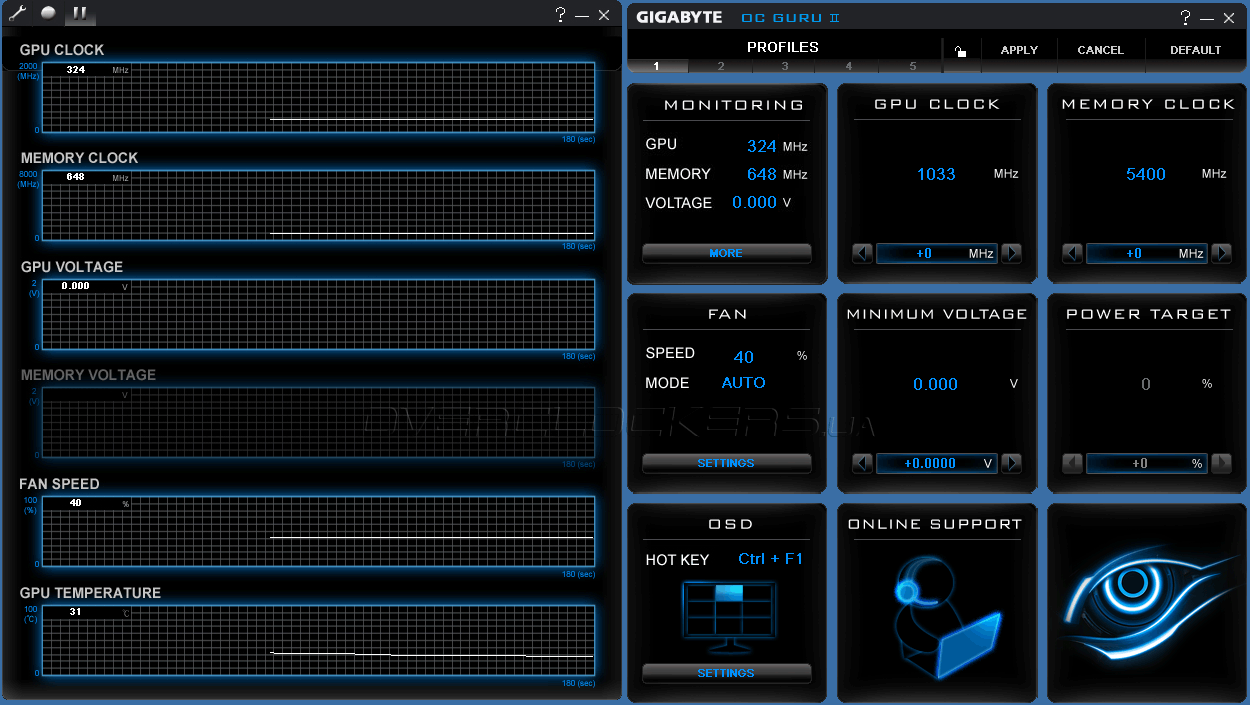Screen dimensions: 1250x705
Task: Click the GIGABYTE brand logo in title bar
Action: pyautogui.click(x=679, y=17)
